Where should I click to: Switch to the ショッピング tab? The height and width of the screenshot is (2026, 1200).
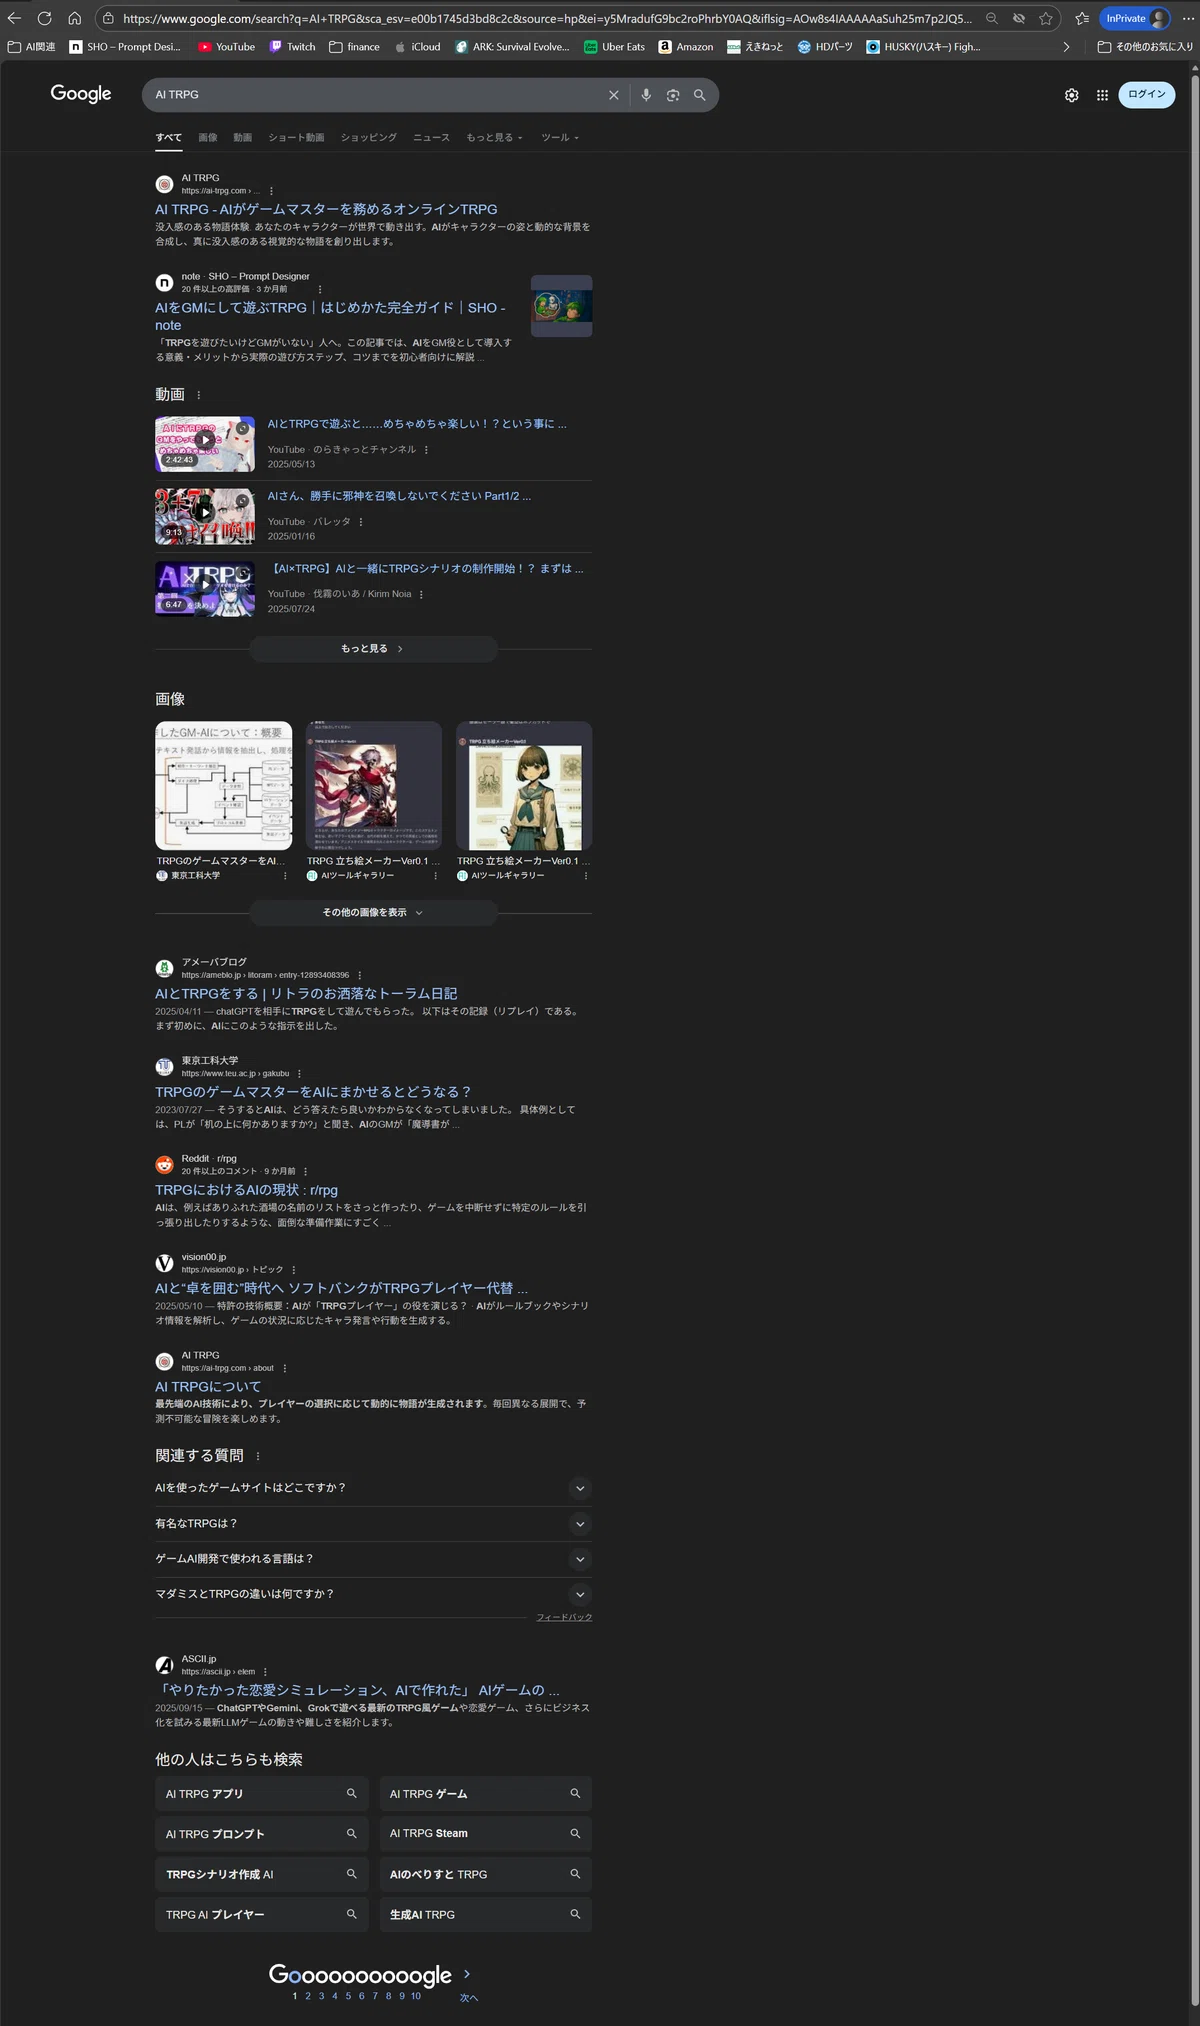pyautogui.click(x=369, y=138)
